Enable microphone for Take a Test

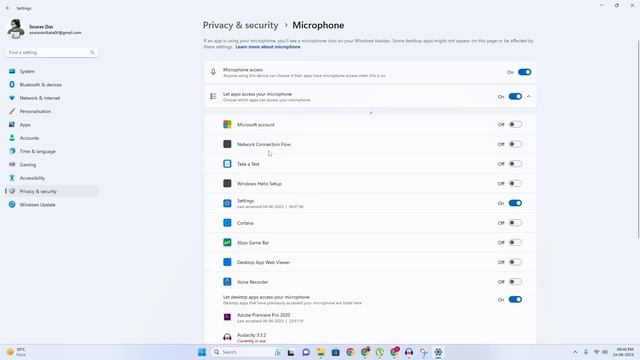pos(515,164)
